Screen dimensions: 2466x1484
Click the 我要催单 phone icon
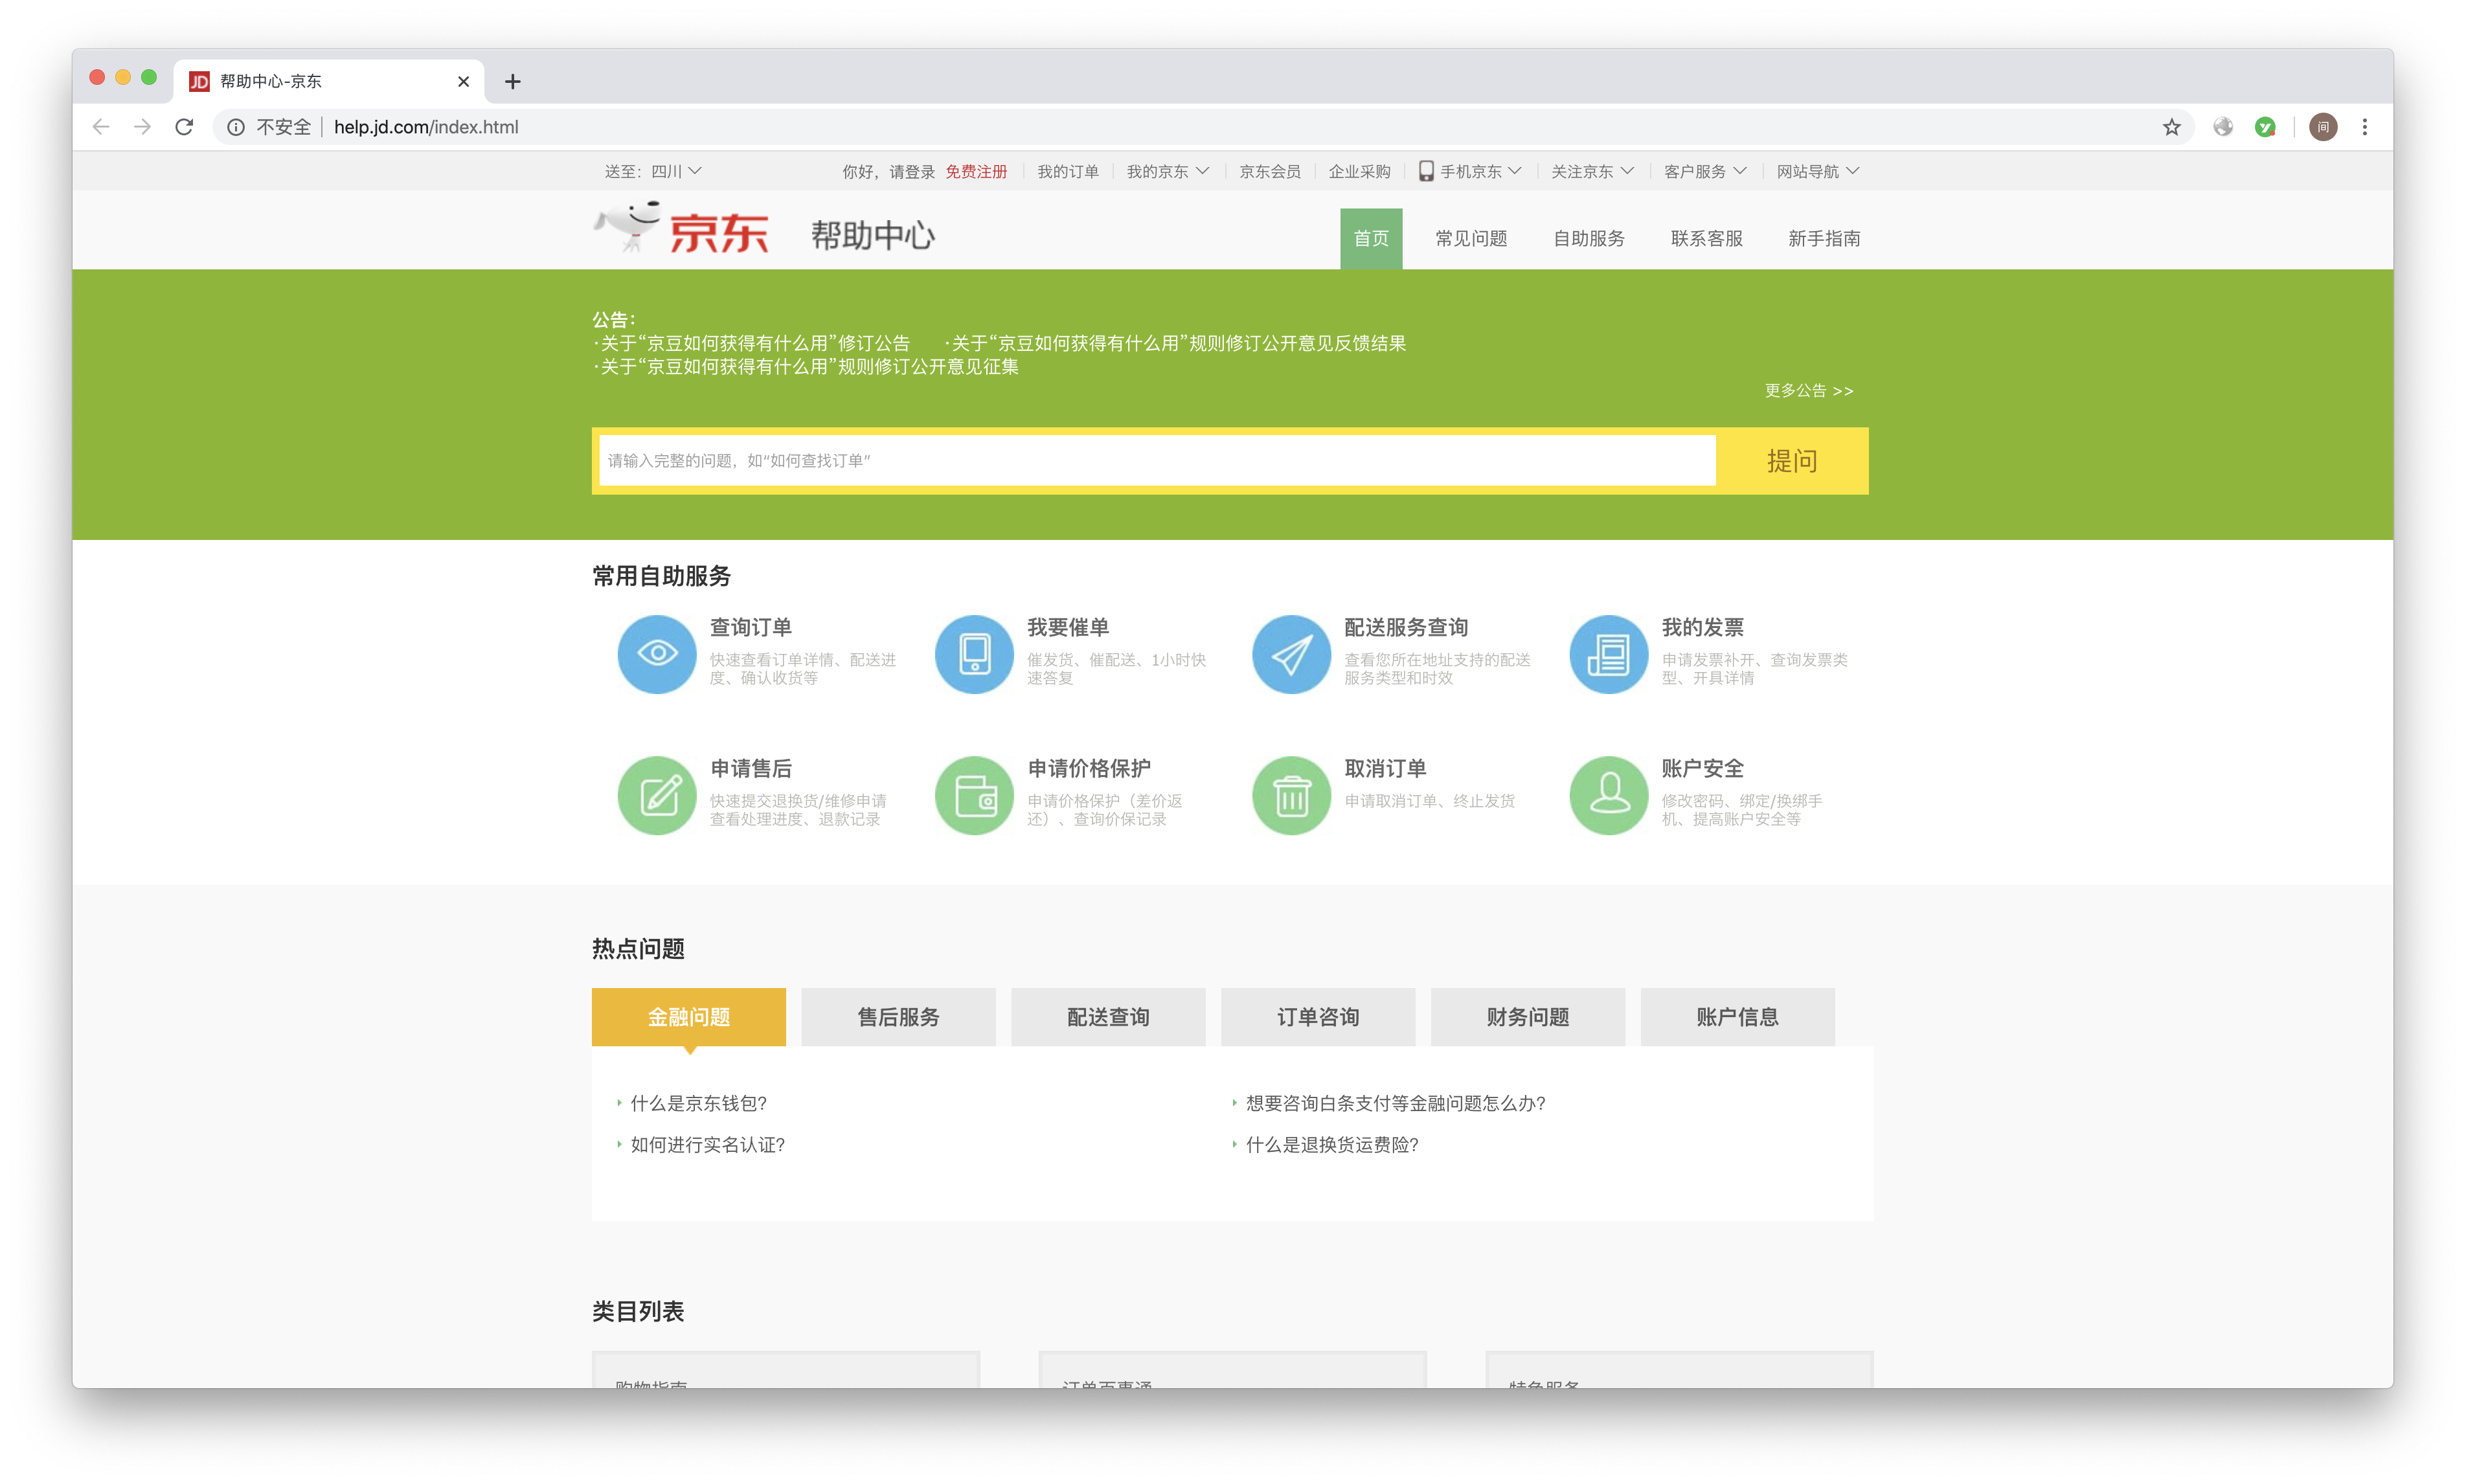tap(973, 654)
